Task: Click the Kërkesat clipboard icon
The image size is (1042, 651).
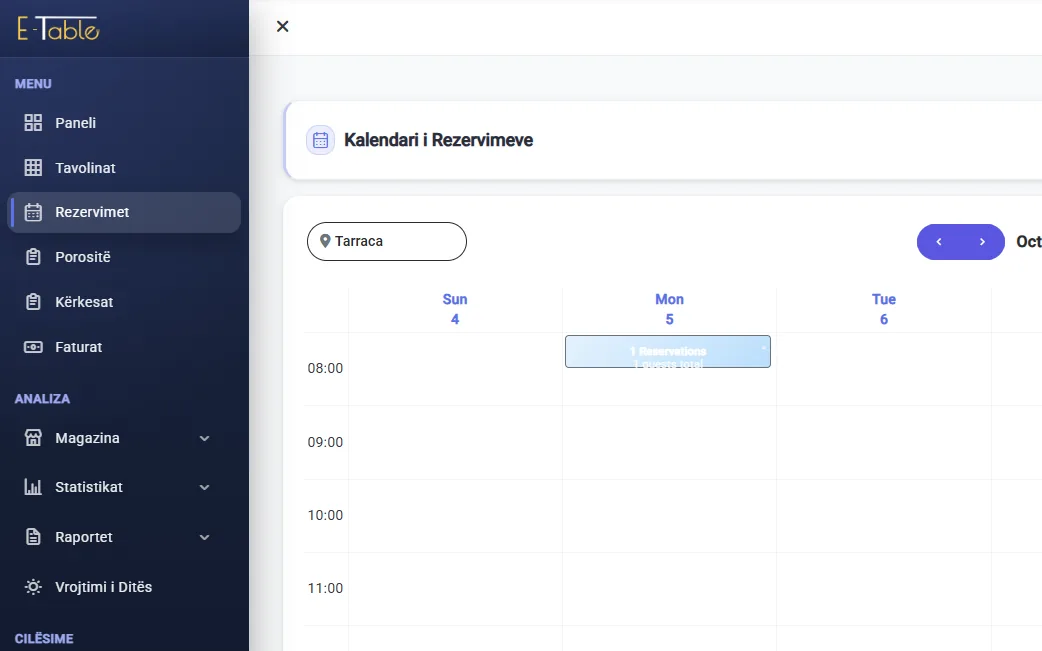Action: 33,302
